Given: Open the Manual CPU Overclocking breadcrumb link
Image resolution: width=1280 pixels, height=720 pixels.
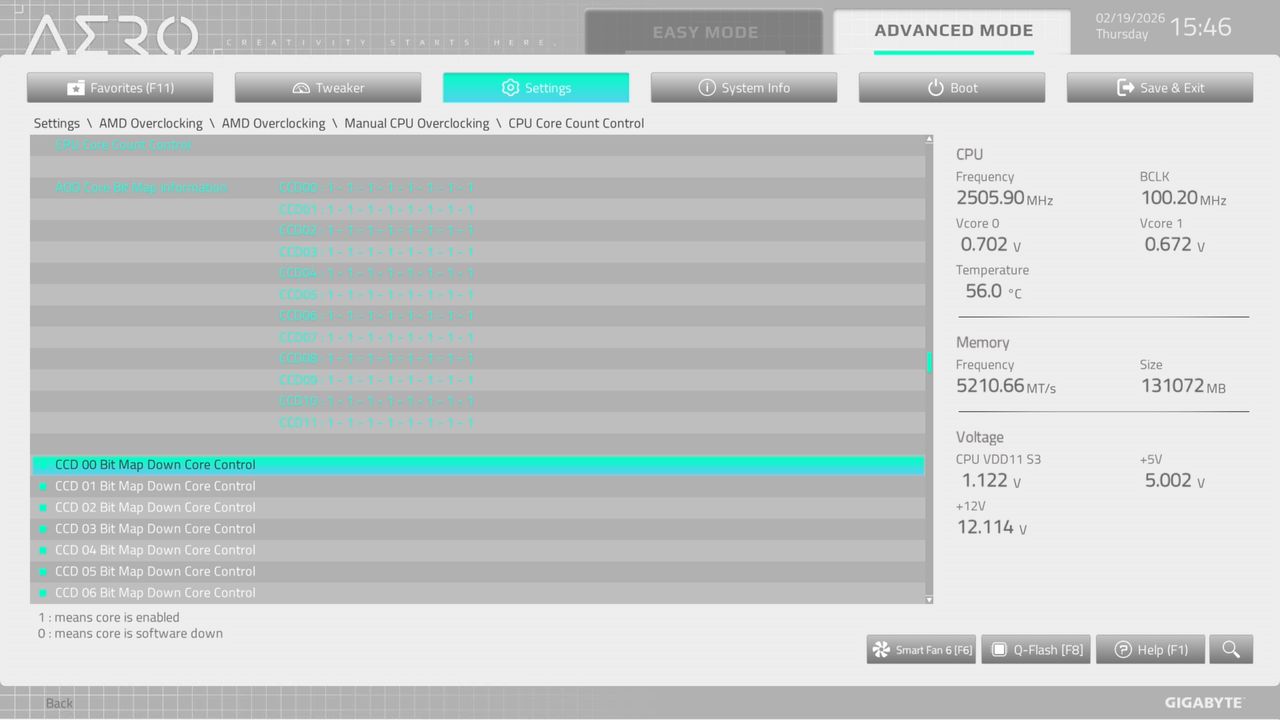Looking at the screenshot, I should point(417,123).
